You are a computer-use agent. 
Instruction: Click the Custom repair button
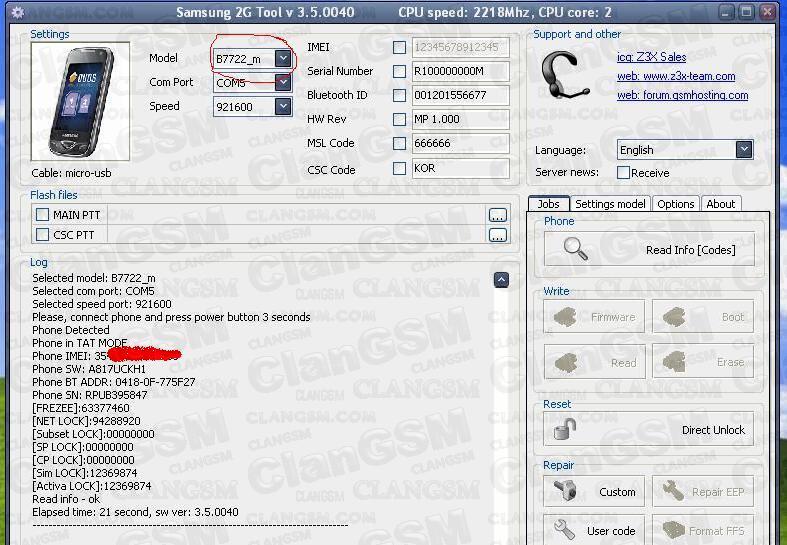pos(594,491)
